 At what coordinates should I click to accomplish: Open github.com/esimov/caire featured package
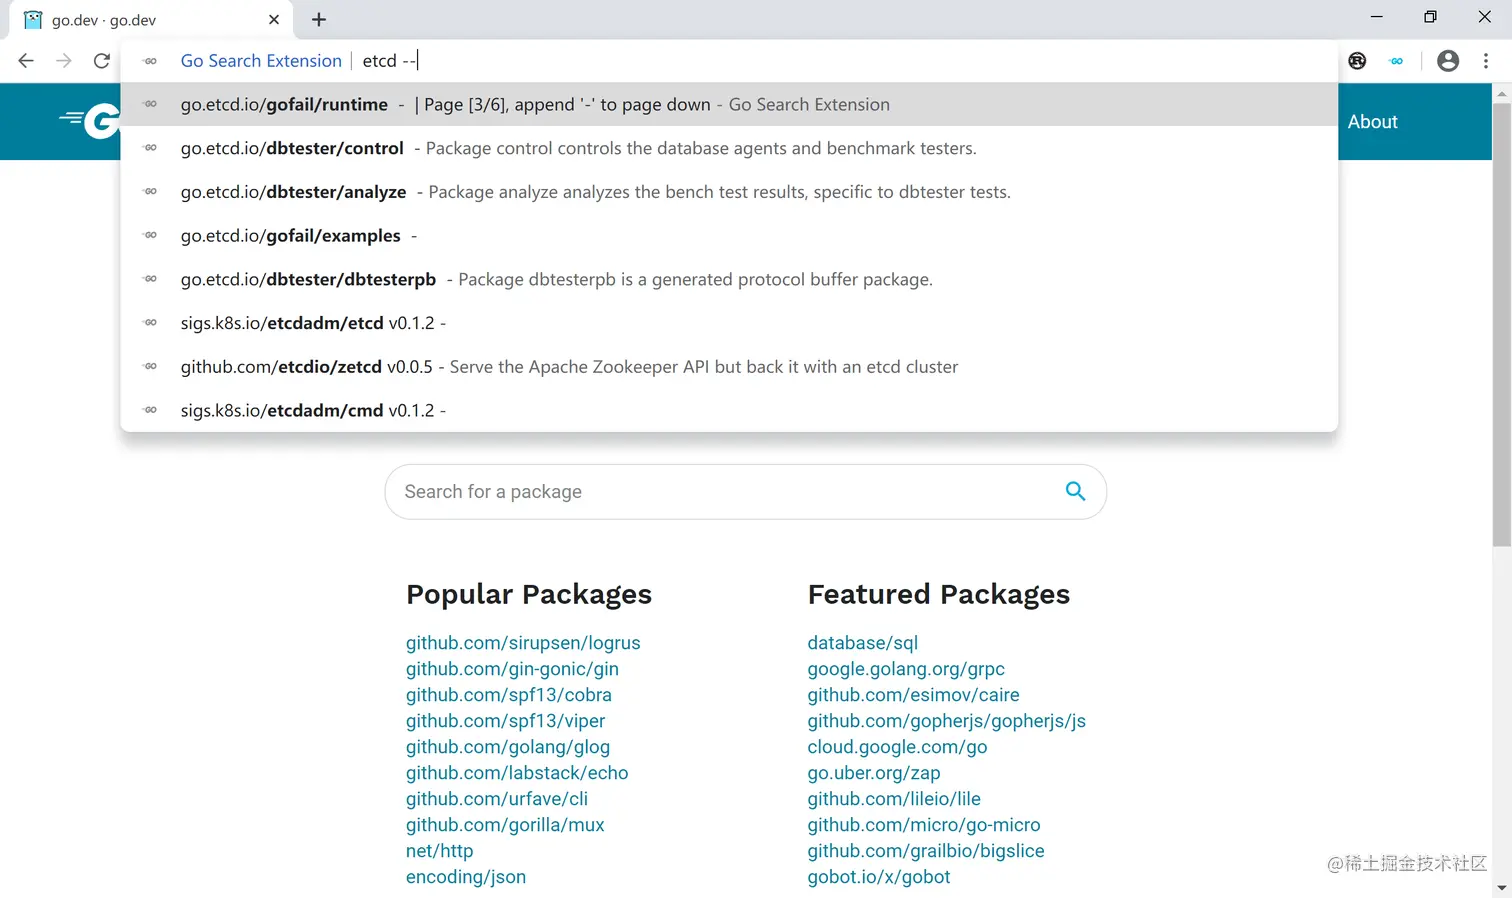click(914, 695)
